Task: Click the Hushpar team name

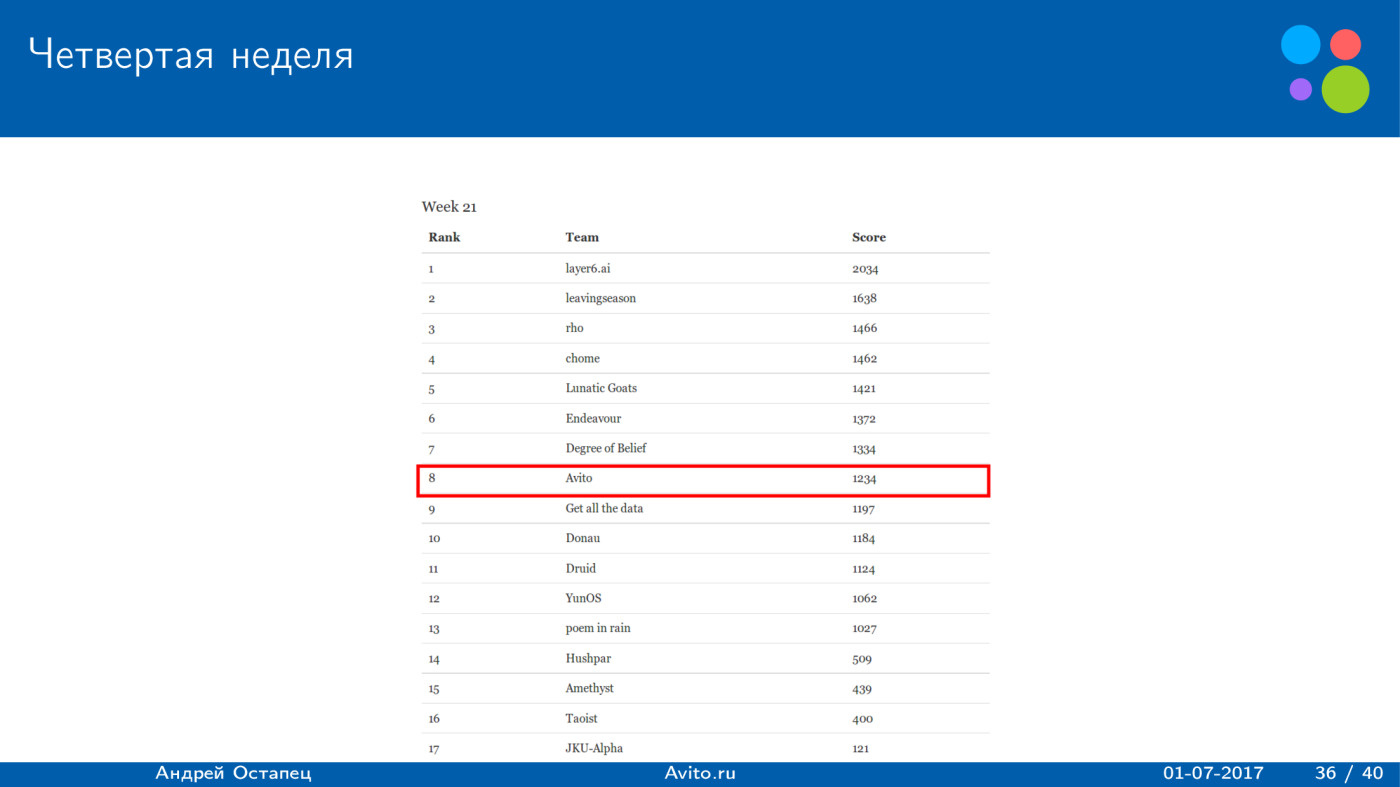Action: pos(588,658)
